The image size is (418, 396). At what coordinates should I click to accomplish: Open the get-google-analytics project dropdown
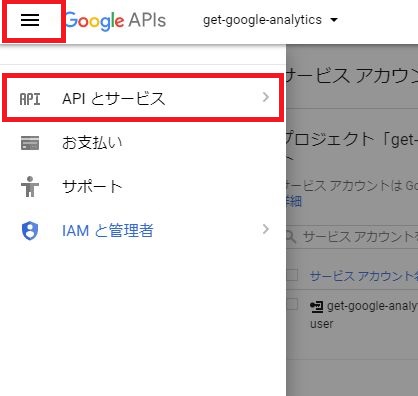[270, 20]
